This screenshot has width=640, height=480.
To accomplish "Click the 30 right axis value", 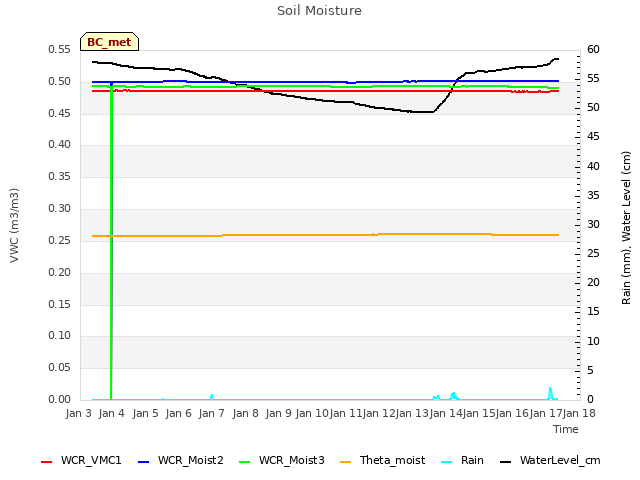I will click(x=593, y=224).
